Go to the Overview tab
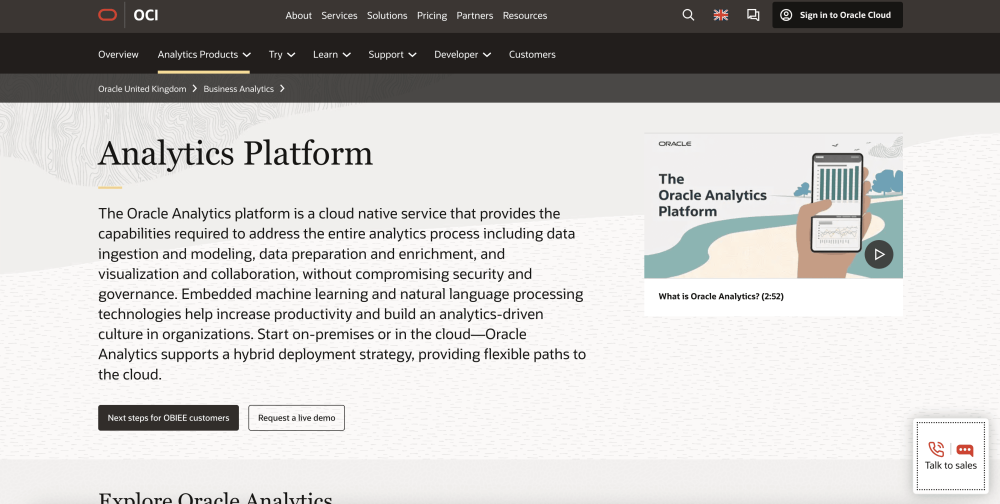1000x504 pixels. (118, 54)
